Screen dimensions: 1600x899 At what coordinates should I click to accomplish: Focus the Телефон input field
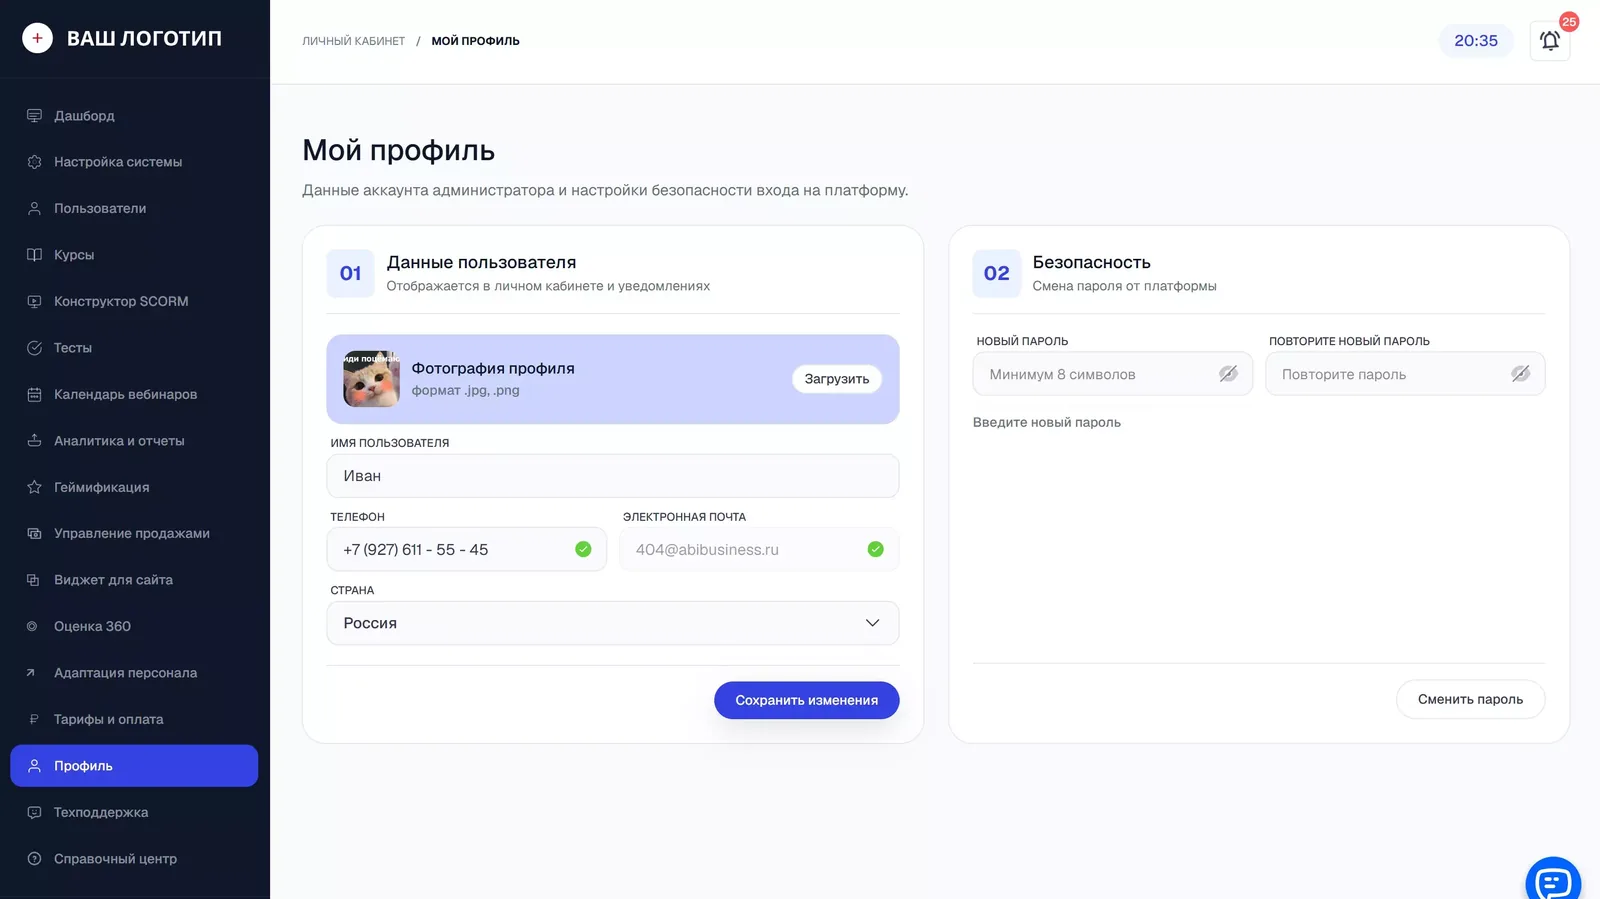click(466, 550)
